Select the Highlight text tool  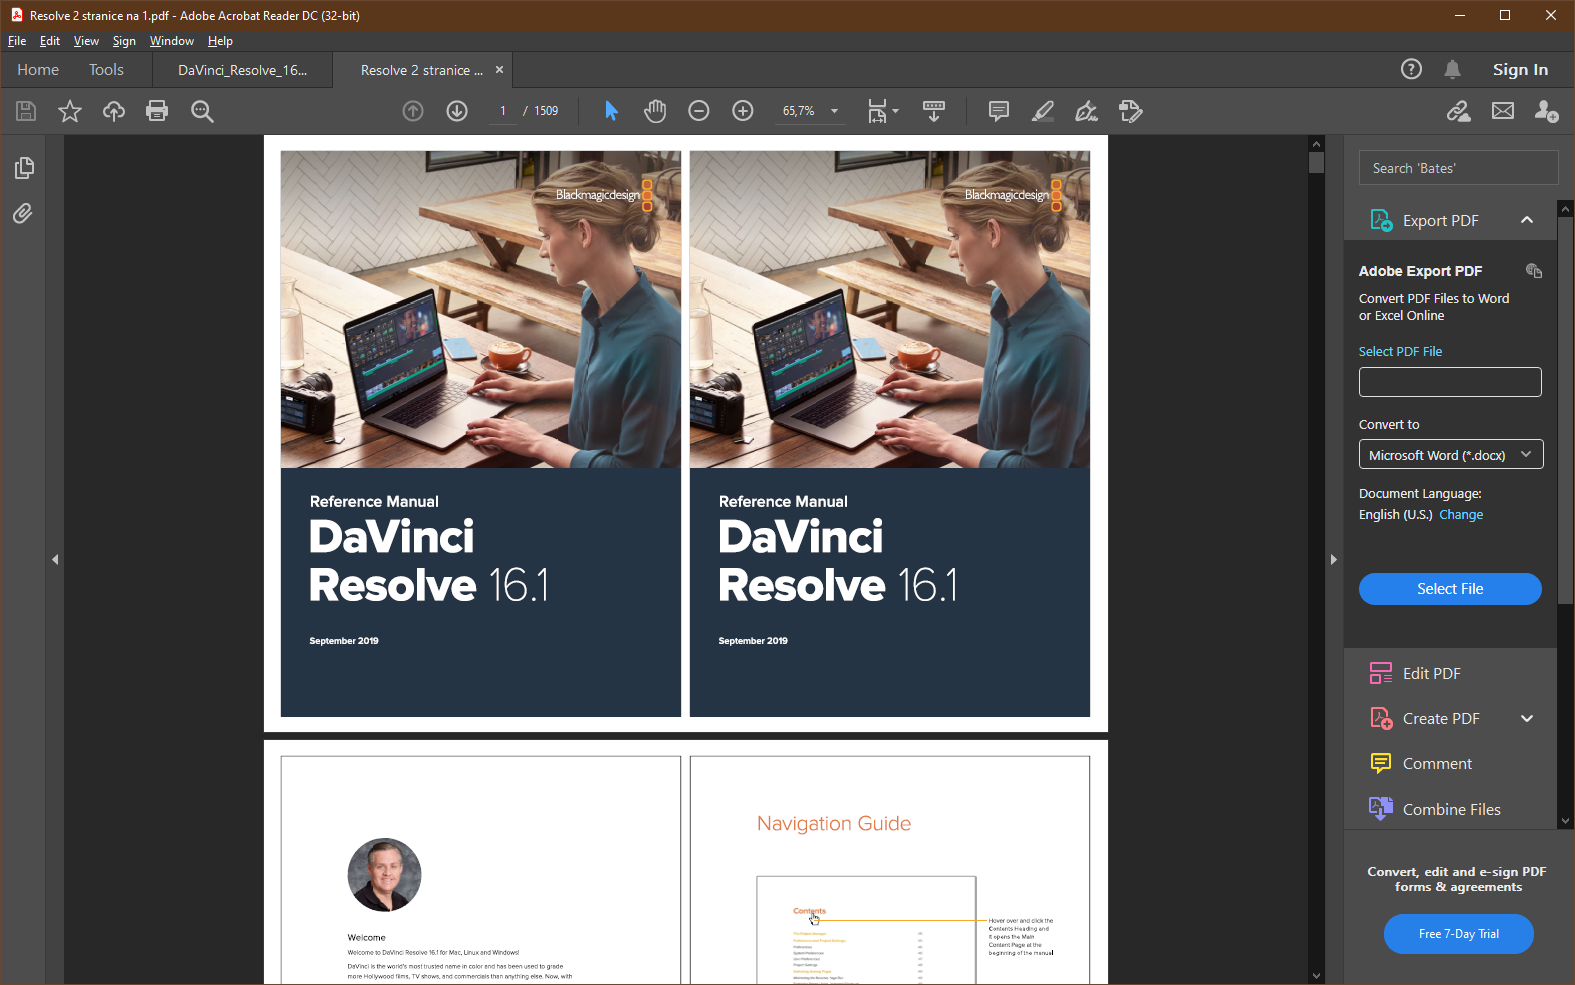point(1042,111)
